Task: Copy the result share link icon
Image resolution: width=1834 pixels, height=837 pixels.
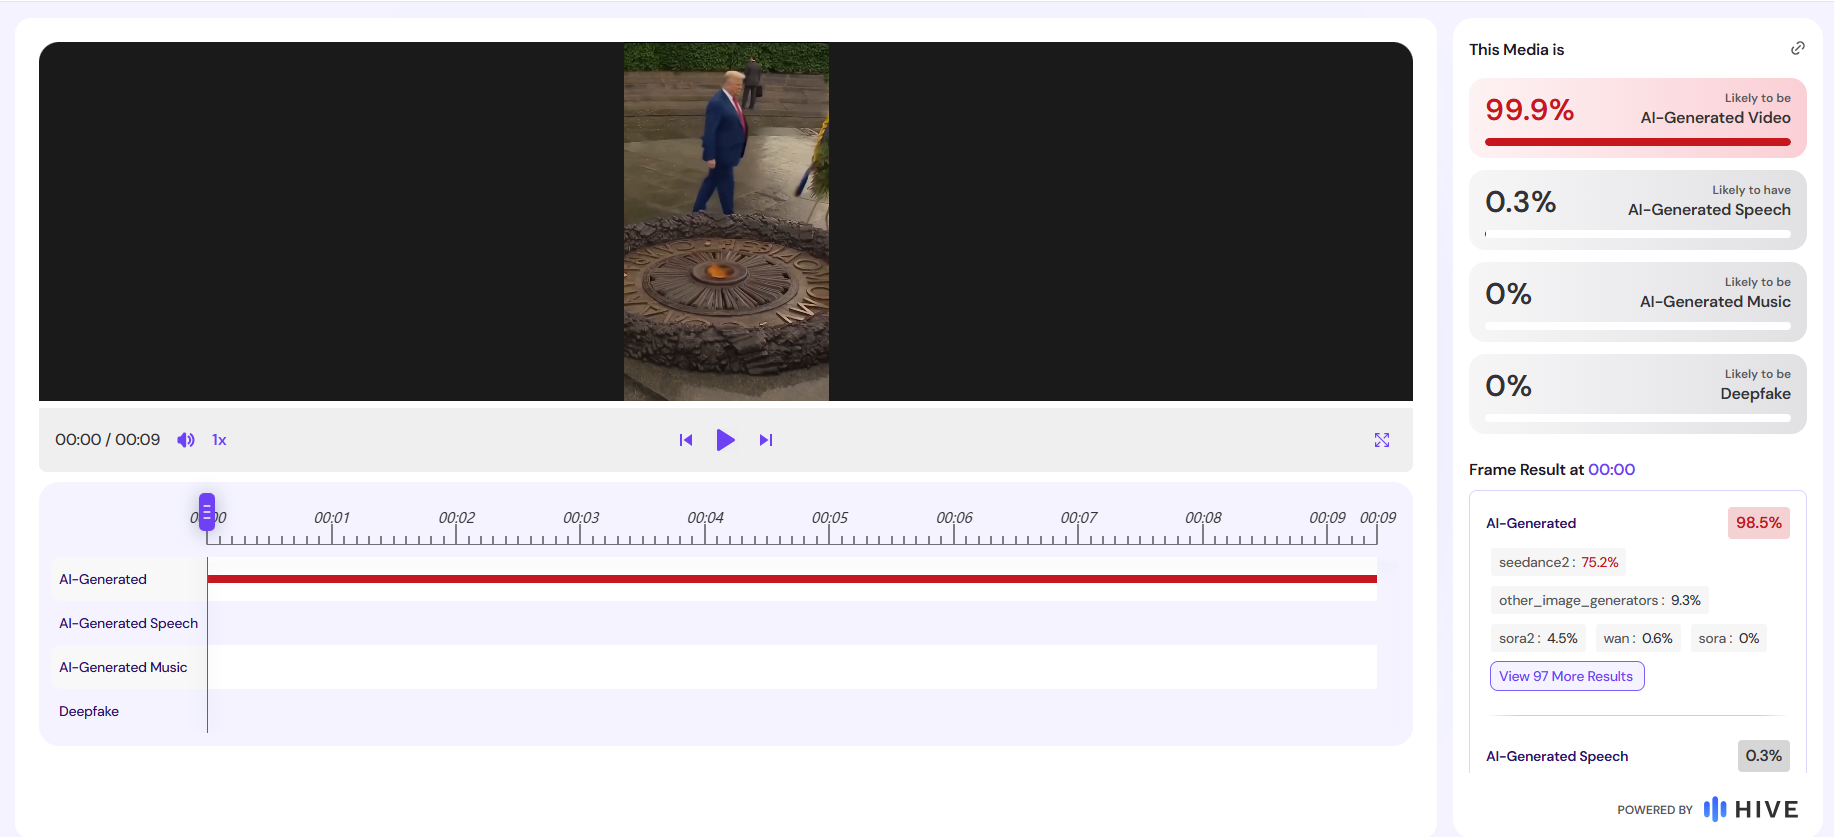Action: point(1798,48)
